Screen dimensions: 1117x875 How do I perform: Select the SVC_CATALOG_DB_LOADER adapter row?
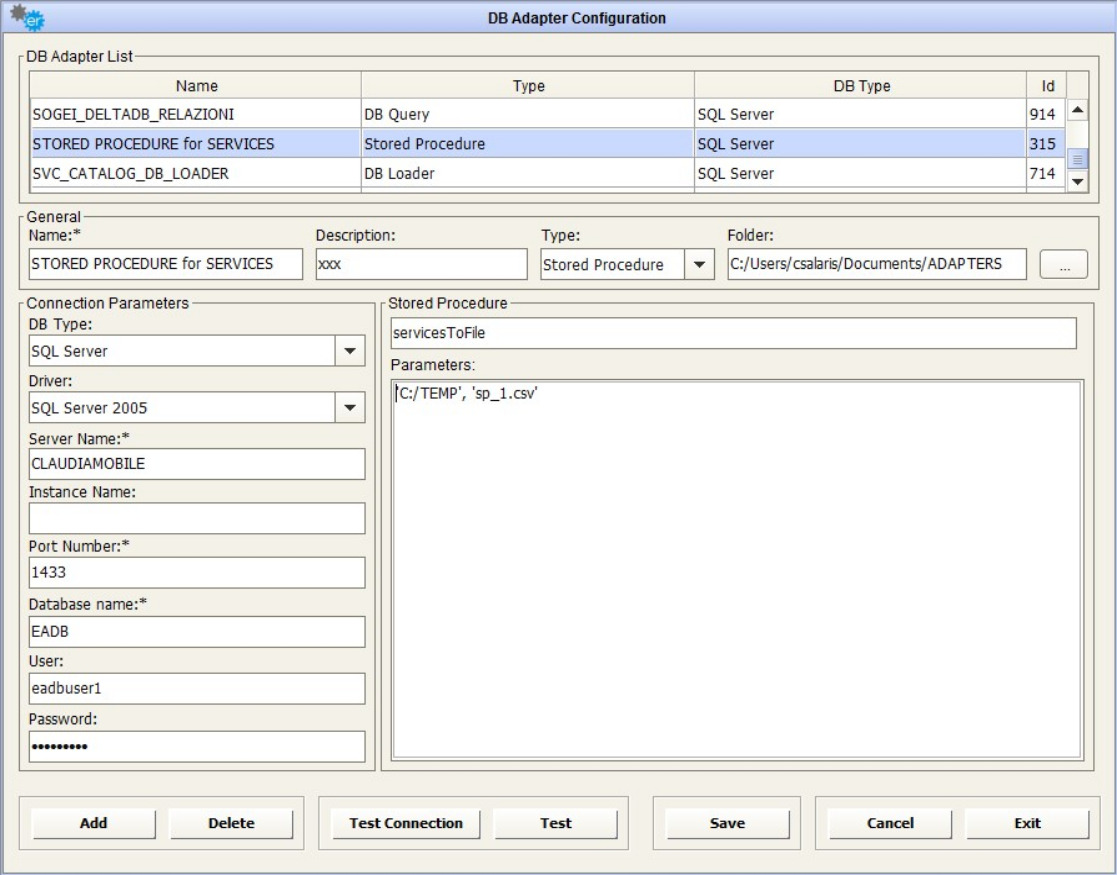pos(195,173)
